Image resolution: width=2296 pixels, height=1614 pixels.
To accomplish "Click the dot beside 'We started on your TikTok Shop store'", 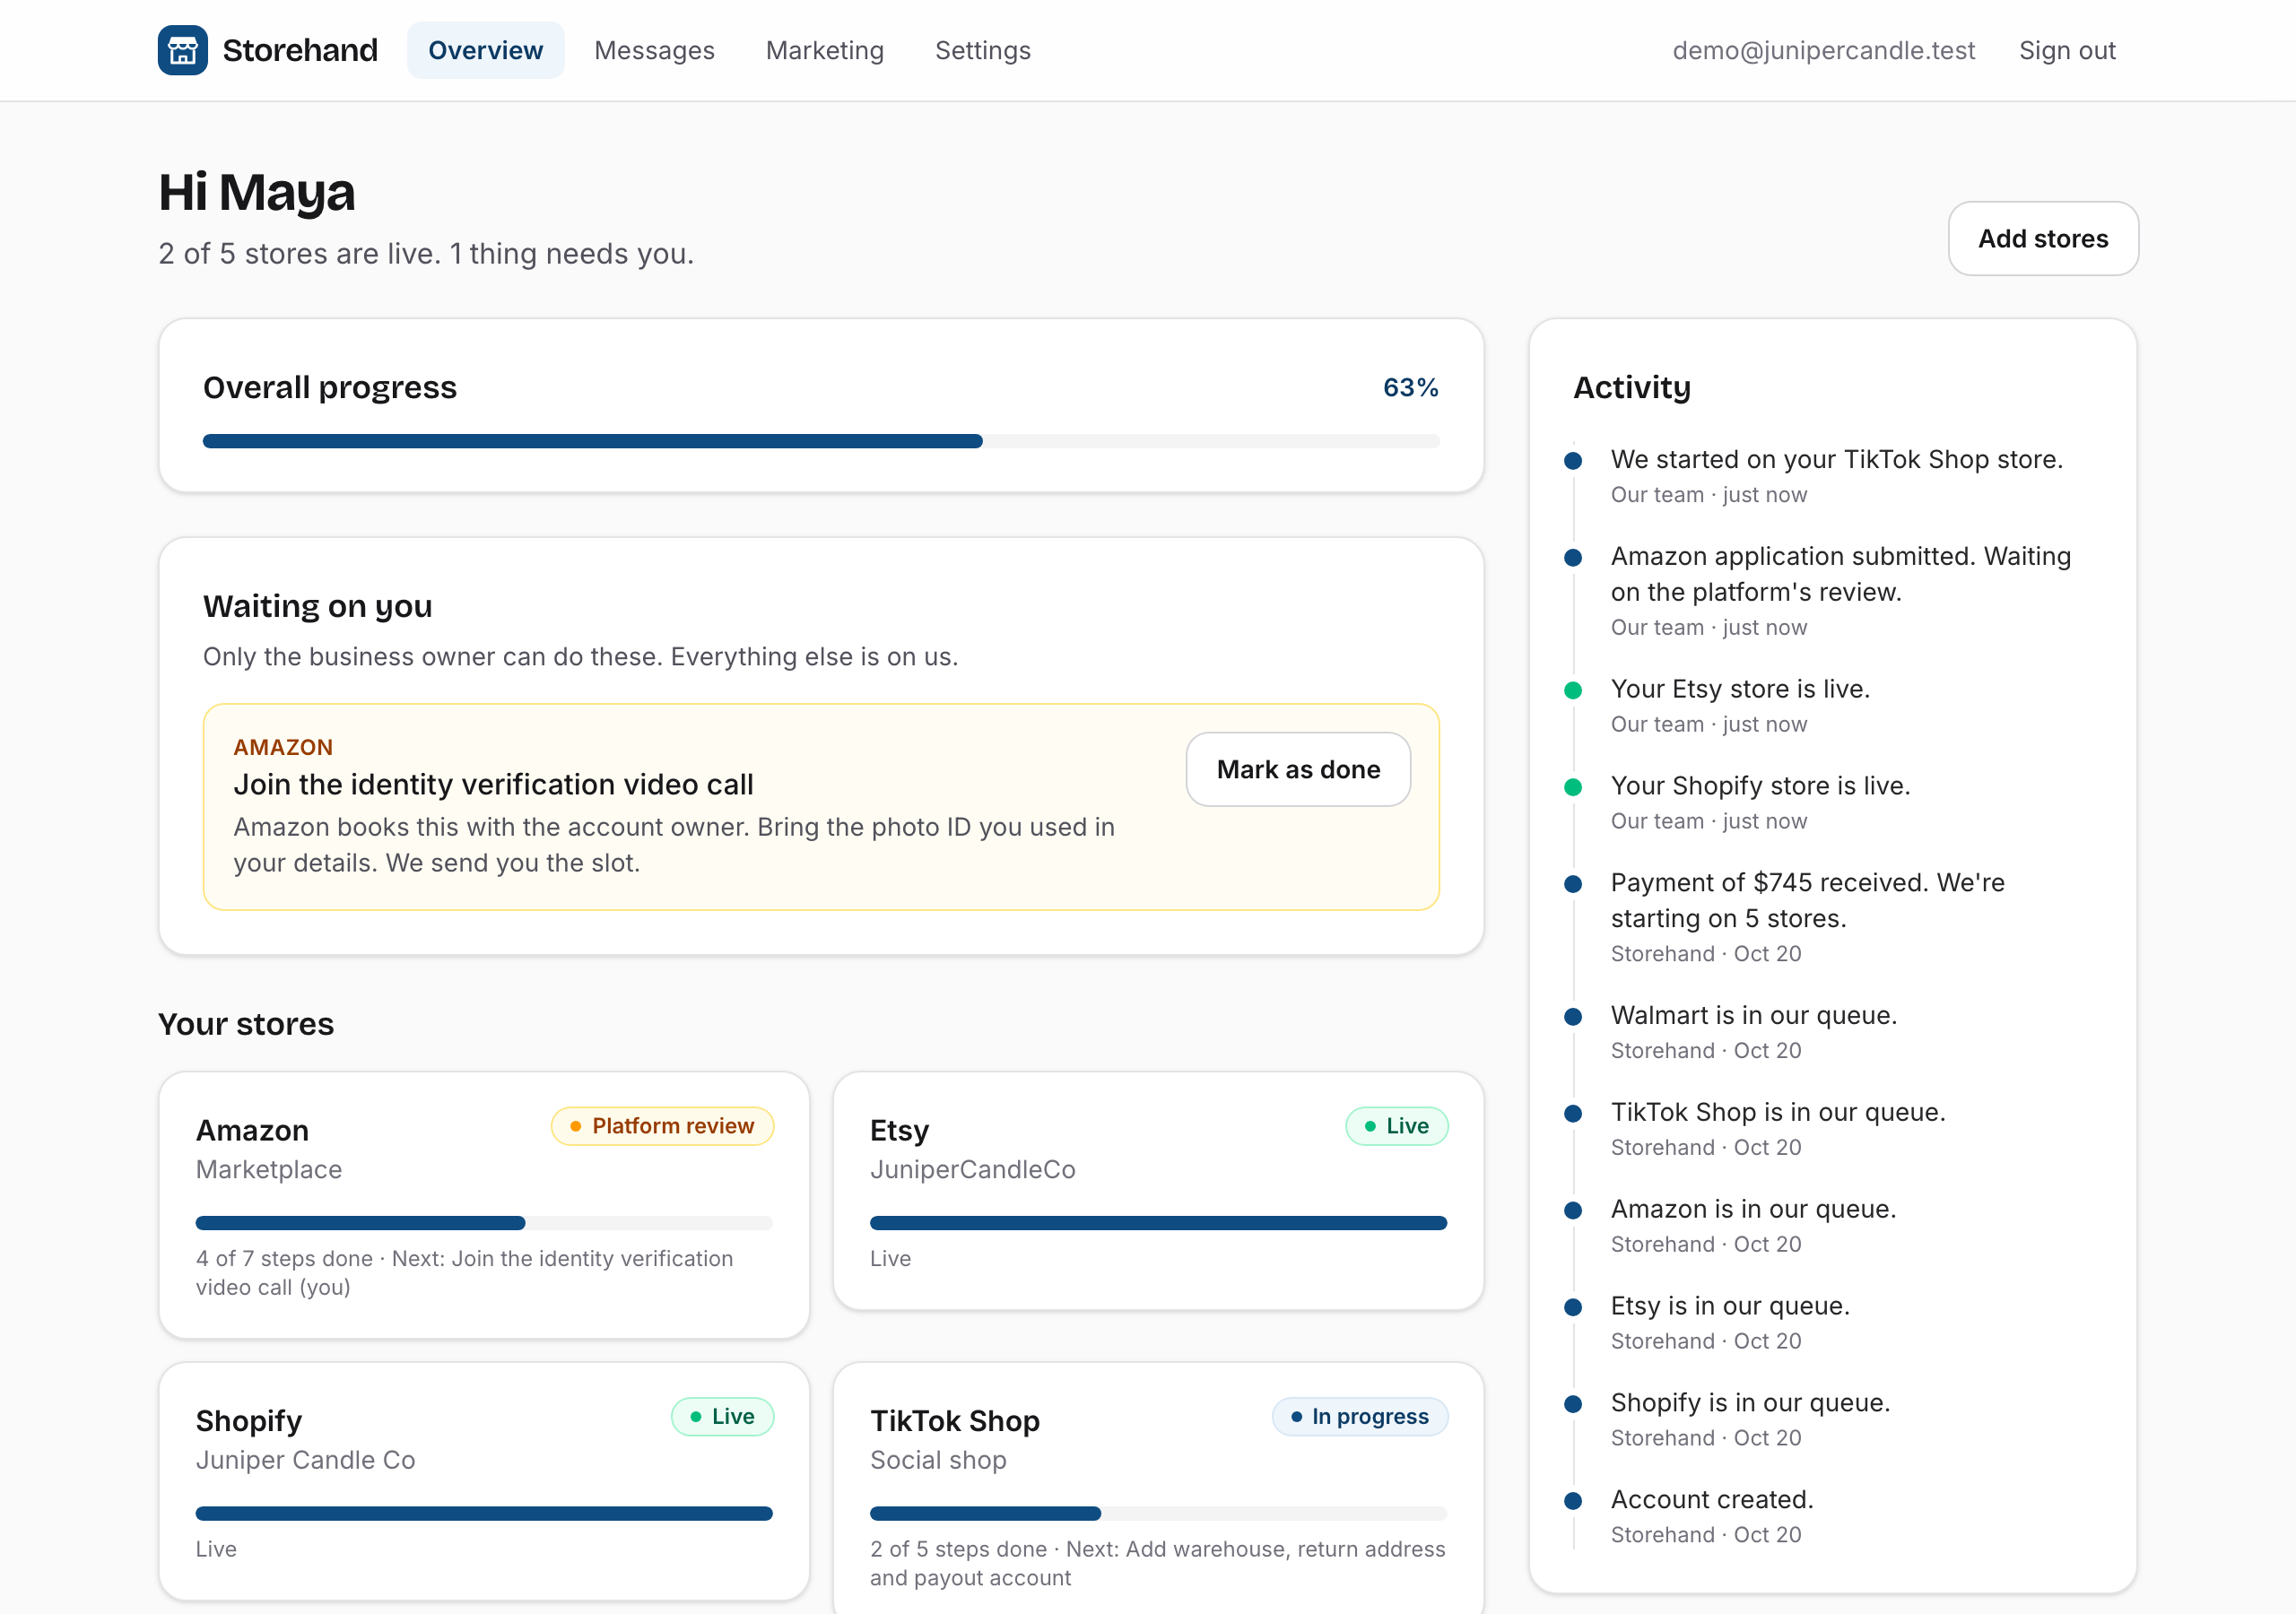I will click(x=1573, y=460).
